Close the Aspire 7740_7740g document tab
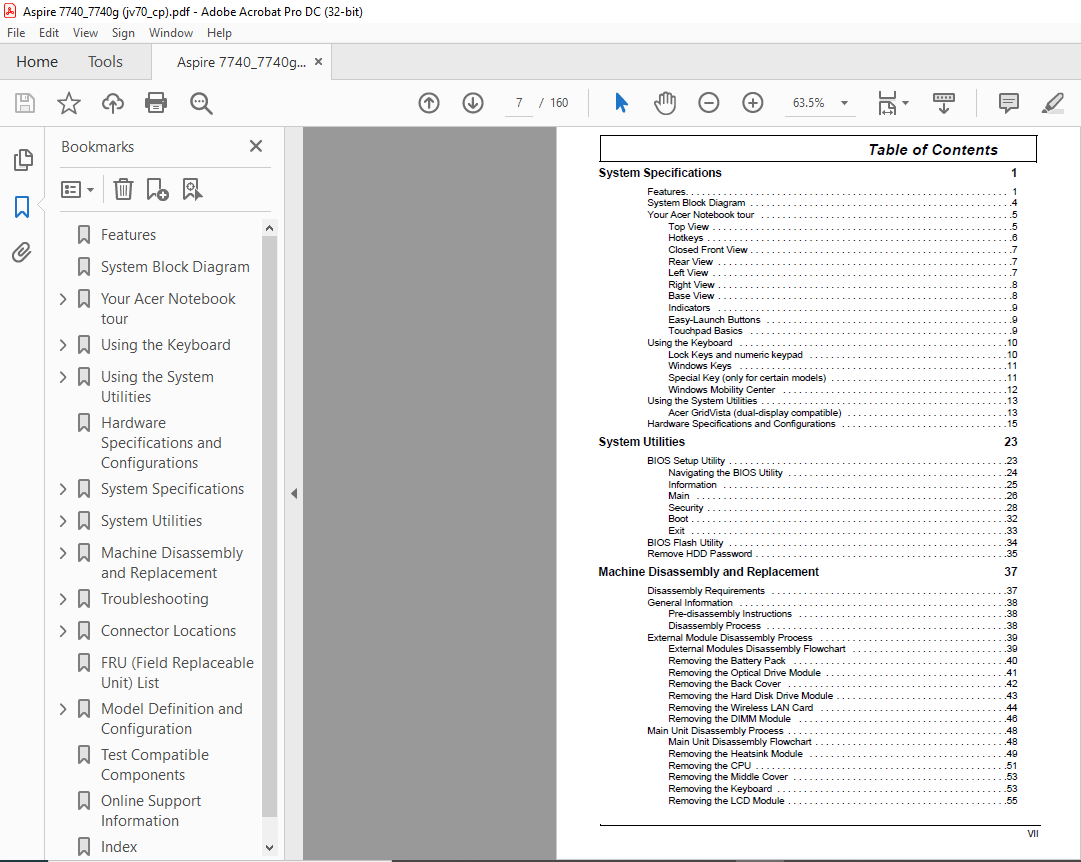The width and height of the screenshot is (1081, 862). 319,61
